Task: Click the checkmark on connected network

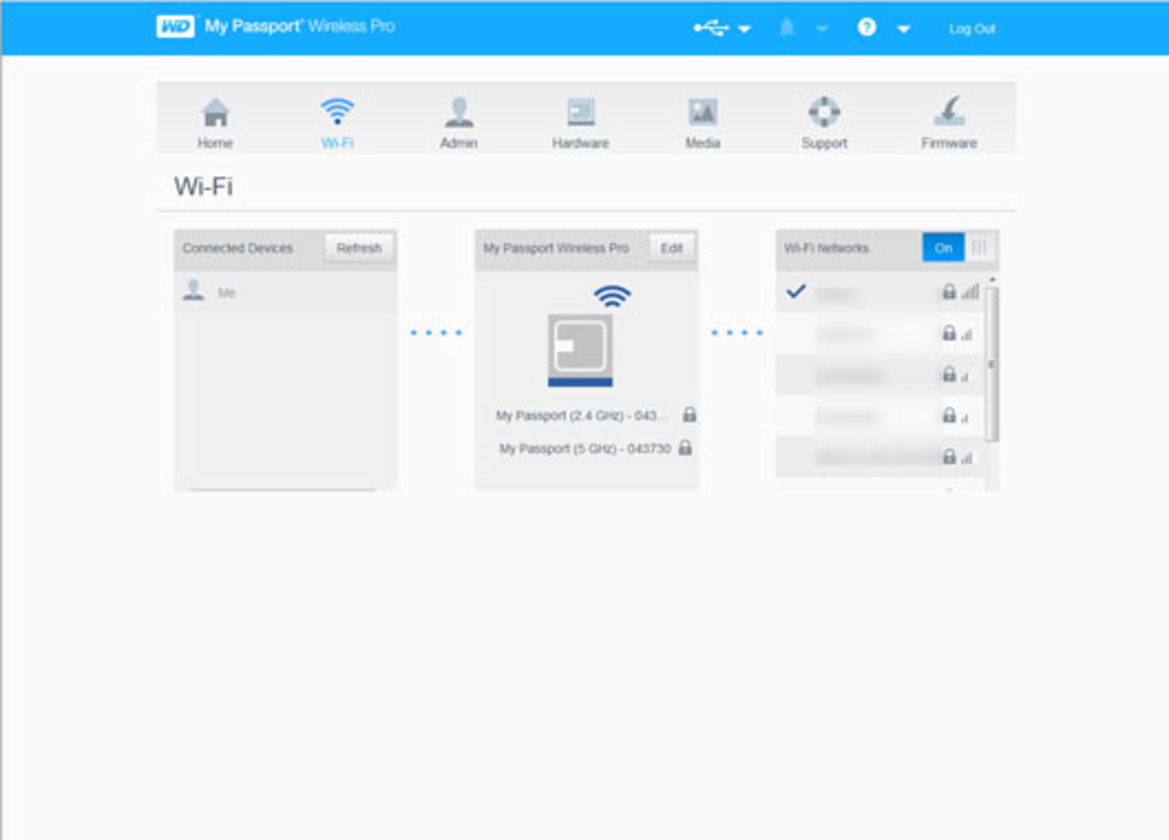Action: (796, 291)
